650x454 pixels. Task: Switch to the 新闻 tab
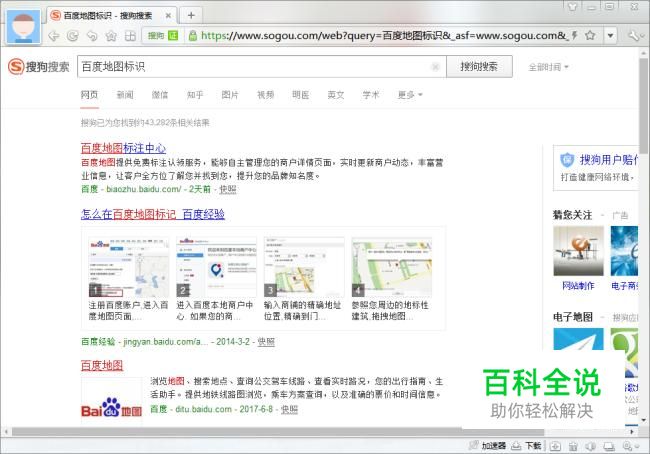[125, 95]
